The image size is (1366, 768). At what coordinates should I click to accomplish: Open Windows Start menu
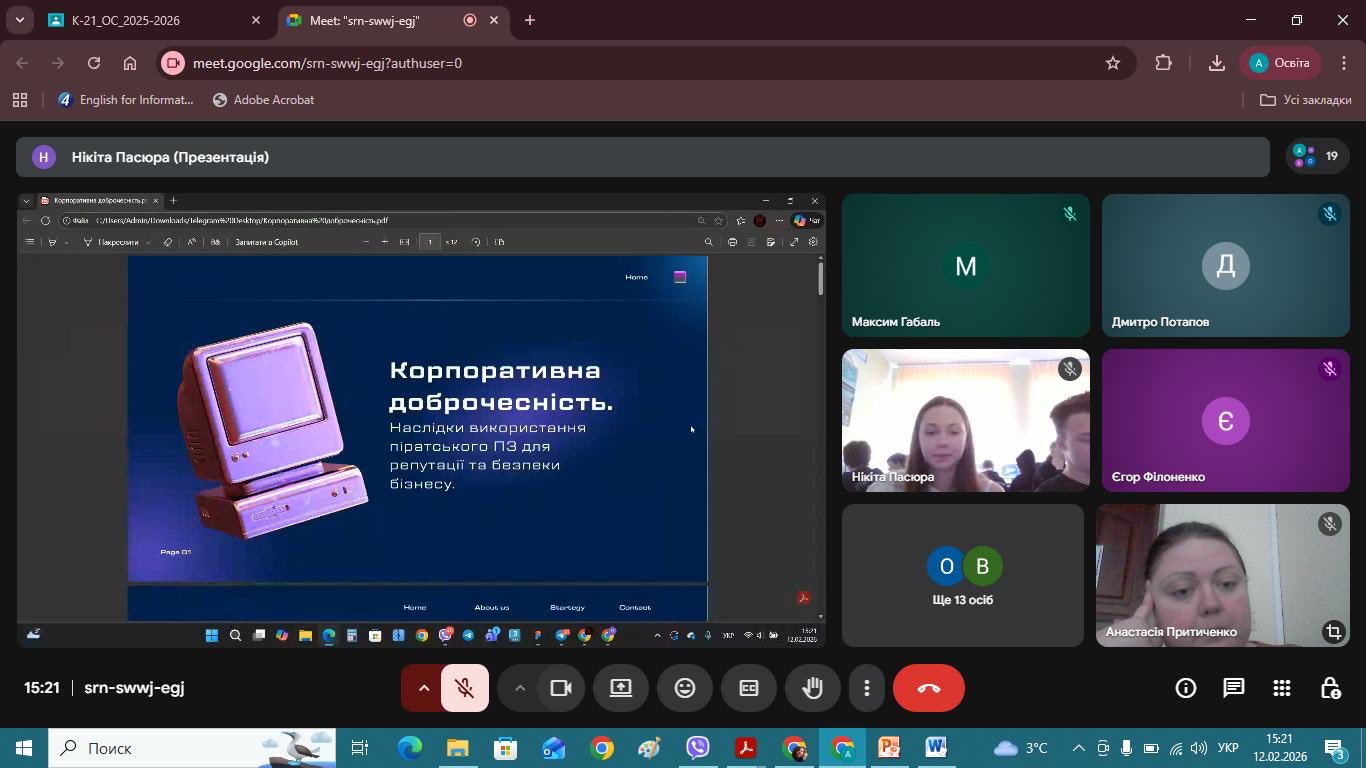coord(24,748)
